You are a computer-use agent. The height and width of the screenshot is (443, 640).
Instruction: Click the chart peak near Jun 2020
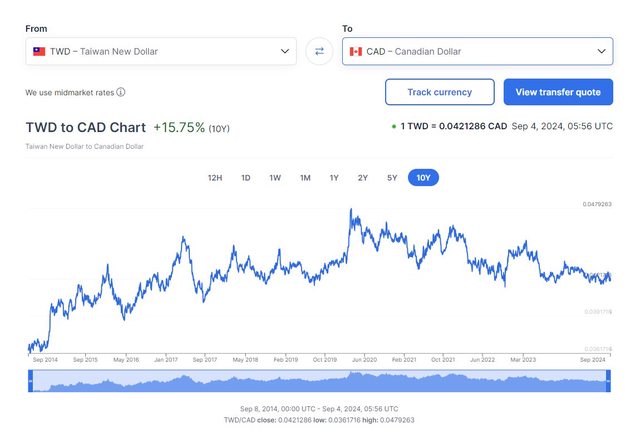click(351, 210)
